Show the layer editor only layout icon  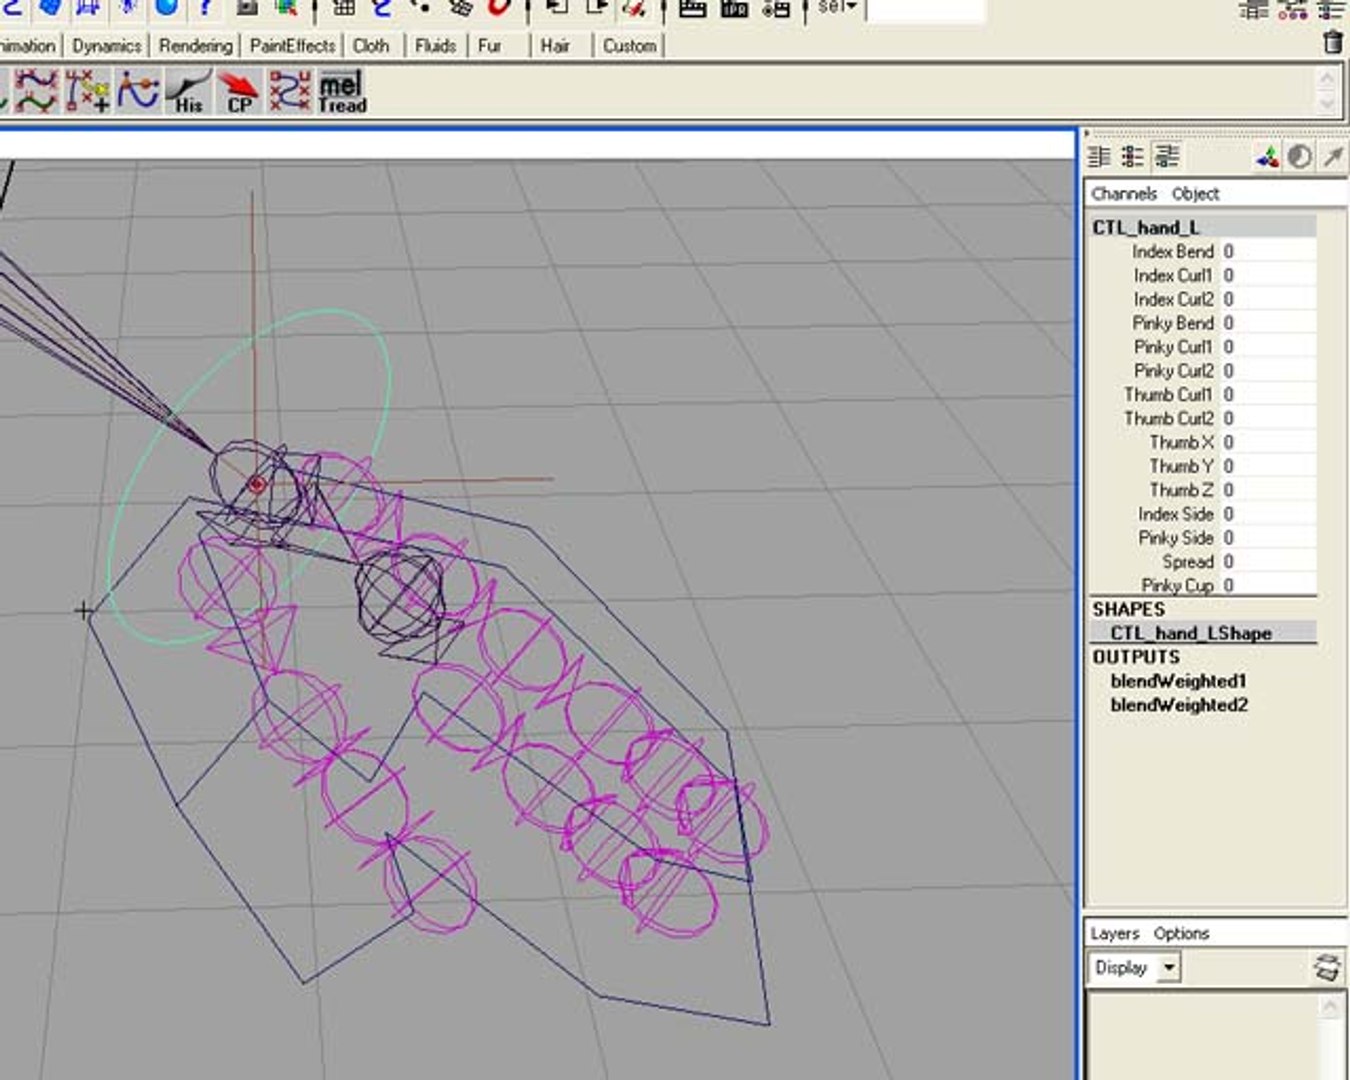pos(1133,157)
